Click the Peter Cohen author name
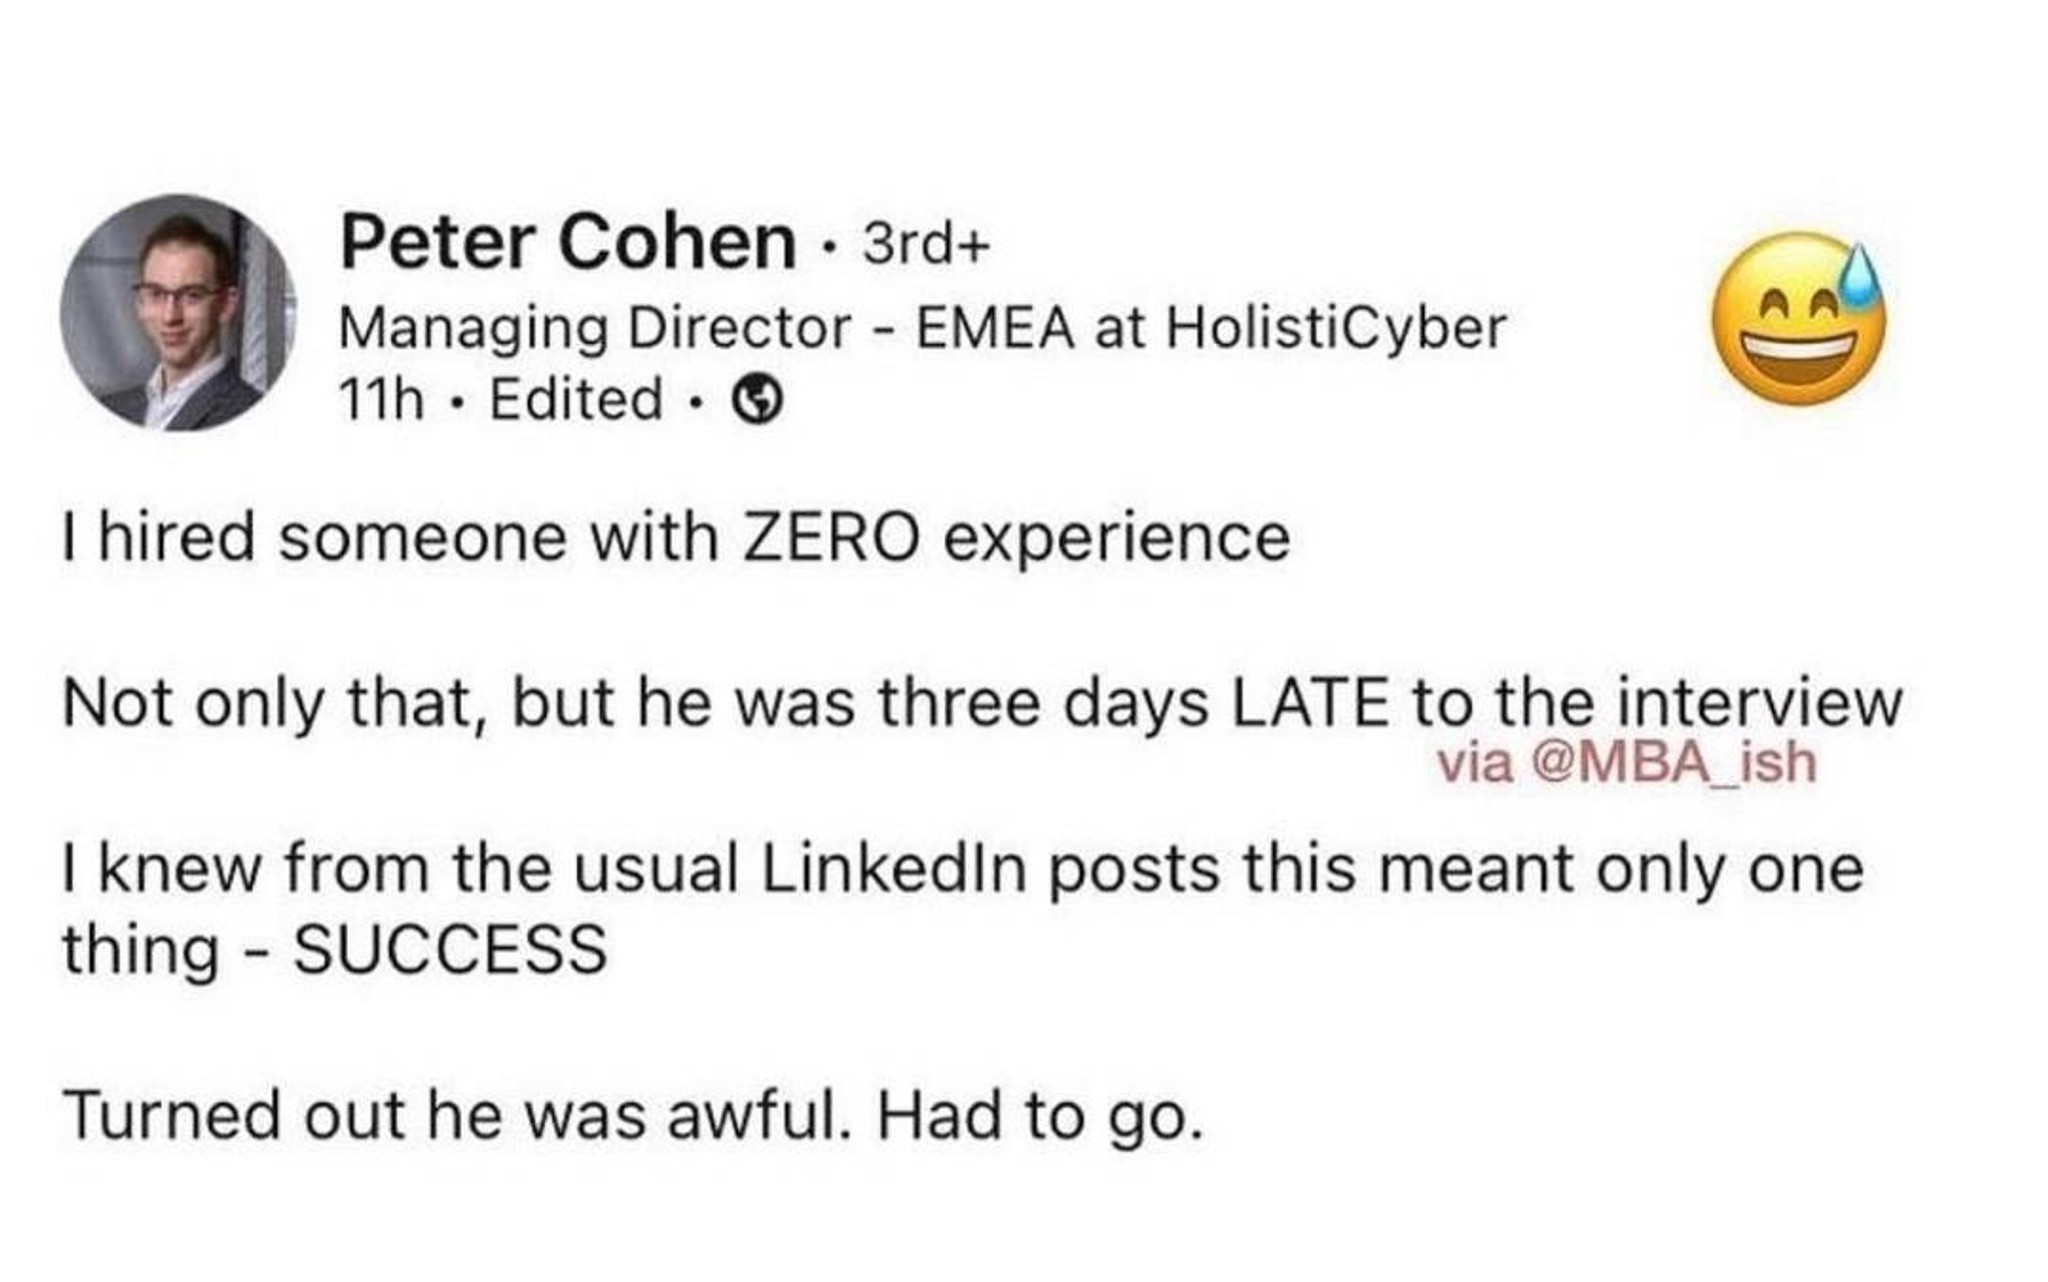Image resolution: width=2048 pixels, height=1282 pixels. 568,242
